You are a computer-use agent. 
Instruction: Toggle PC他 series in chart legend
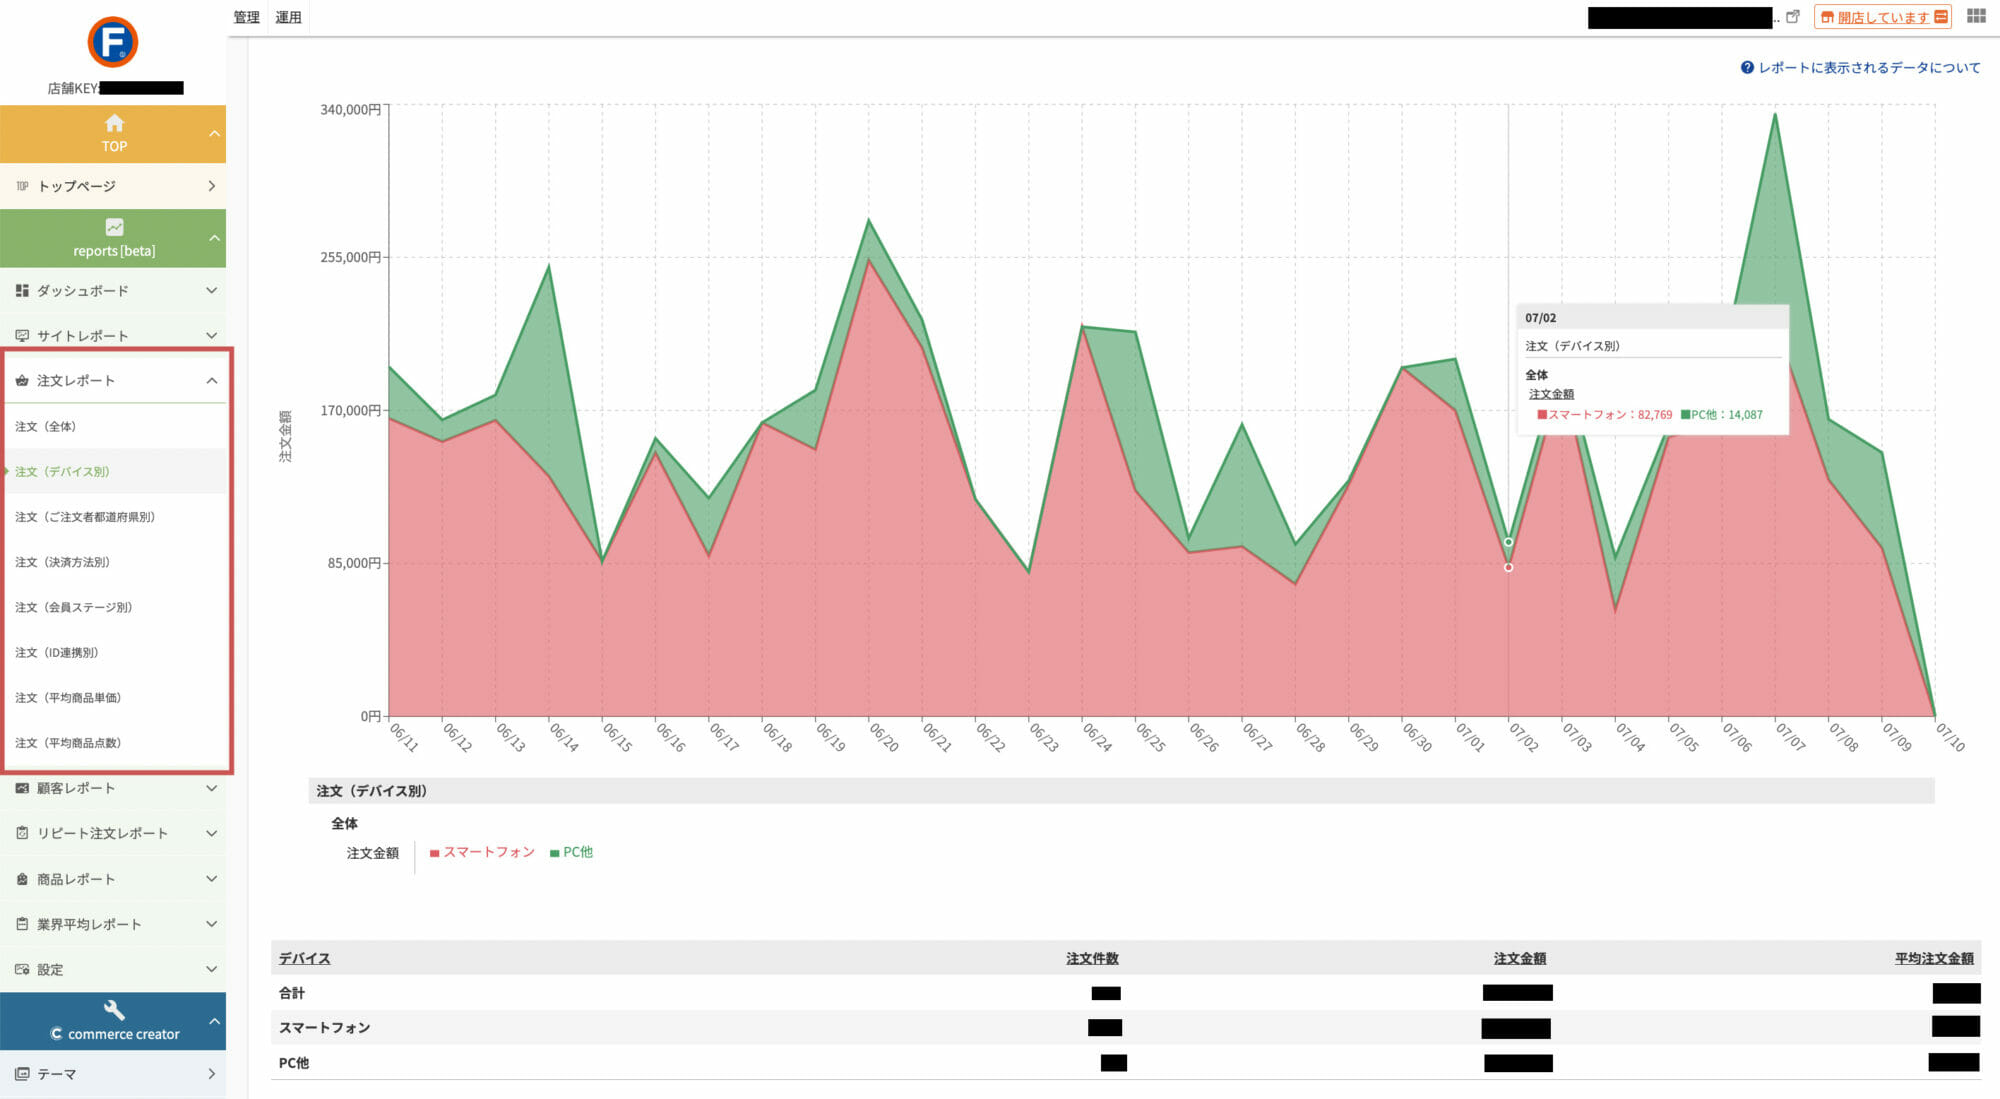click(x=572, y=852)
